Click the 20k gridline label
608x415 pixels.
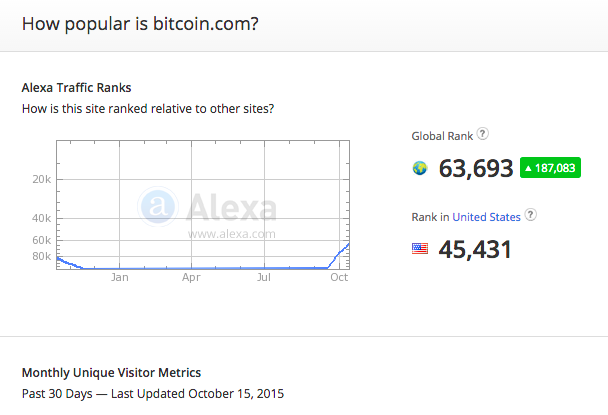(41, 179)
